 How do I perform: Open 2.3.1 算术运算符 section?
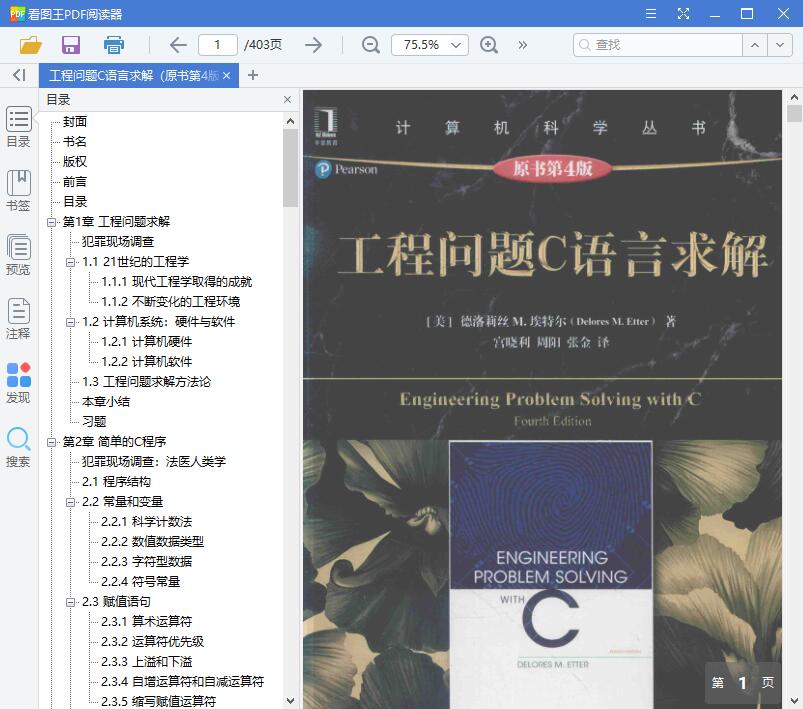tap(146, 622)
